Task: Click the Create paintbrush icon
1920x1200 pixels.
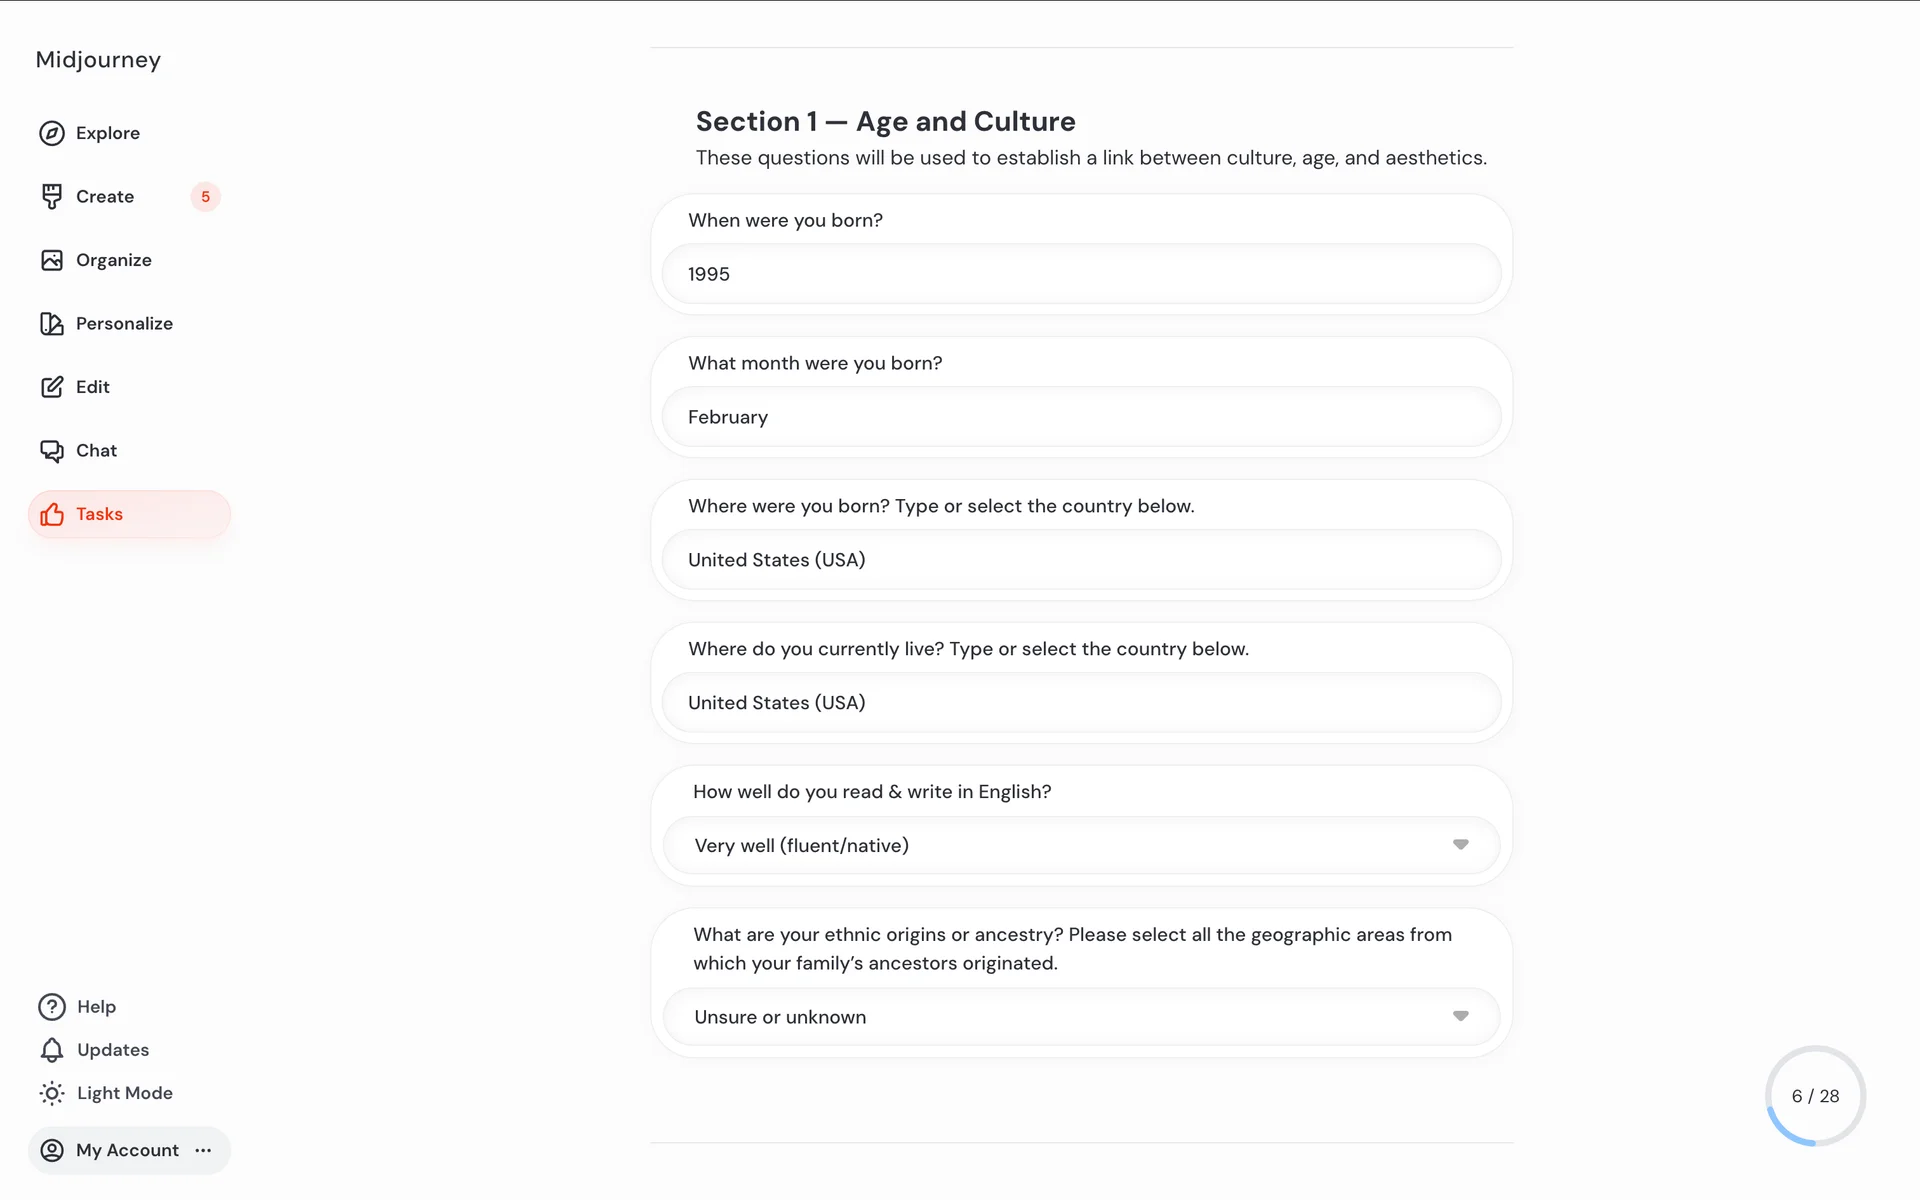Action: (52, 197)
